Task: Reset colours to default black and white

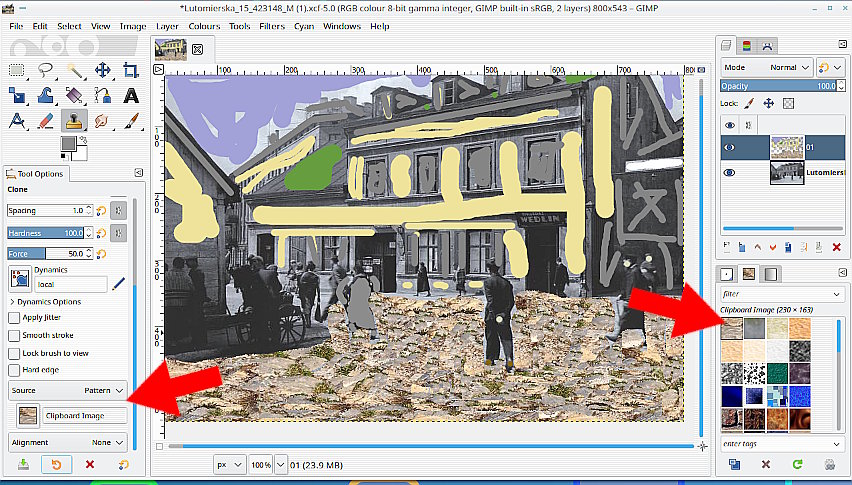Action: click(64, 157)
